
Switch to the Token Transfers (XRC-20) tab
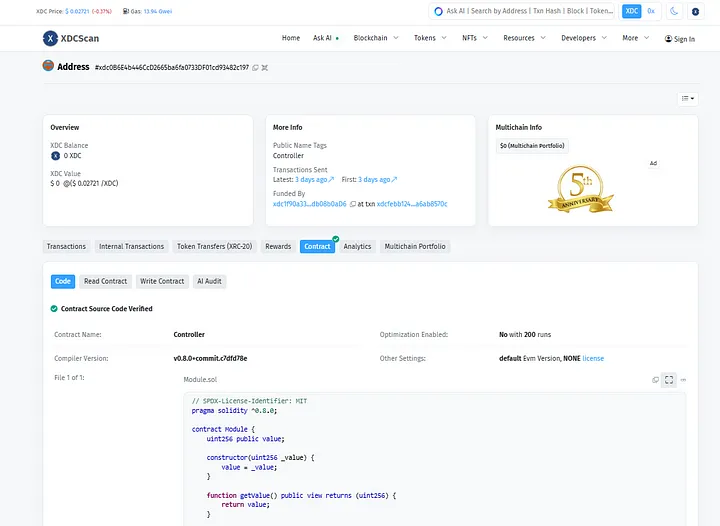click(214, 246)
